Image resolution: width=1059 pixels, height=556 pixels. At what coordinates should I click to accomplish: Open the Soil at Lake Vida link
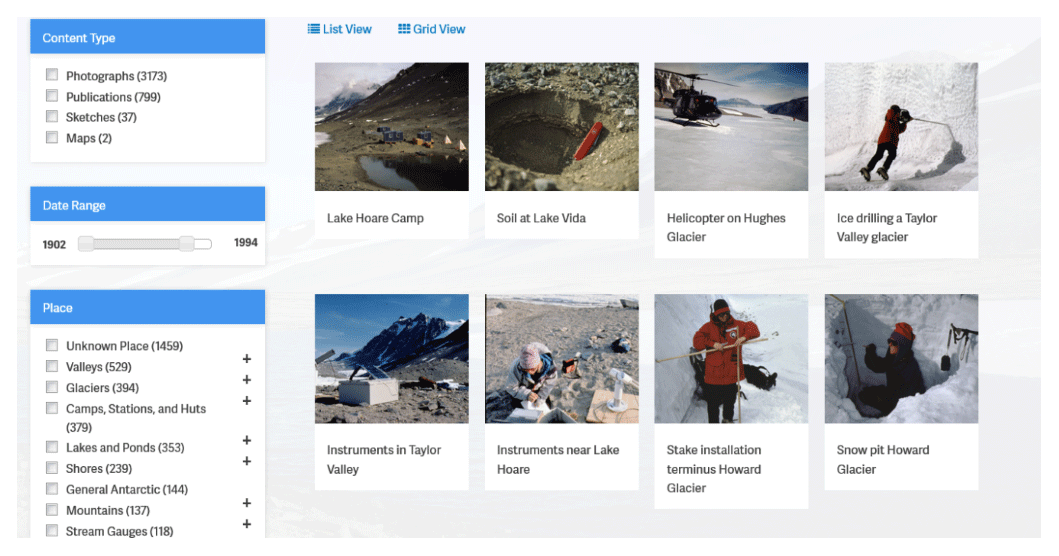click(x=541, y=218)
